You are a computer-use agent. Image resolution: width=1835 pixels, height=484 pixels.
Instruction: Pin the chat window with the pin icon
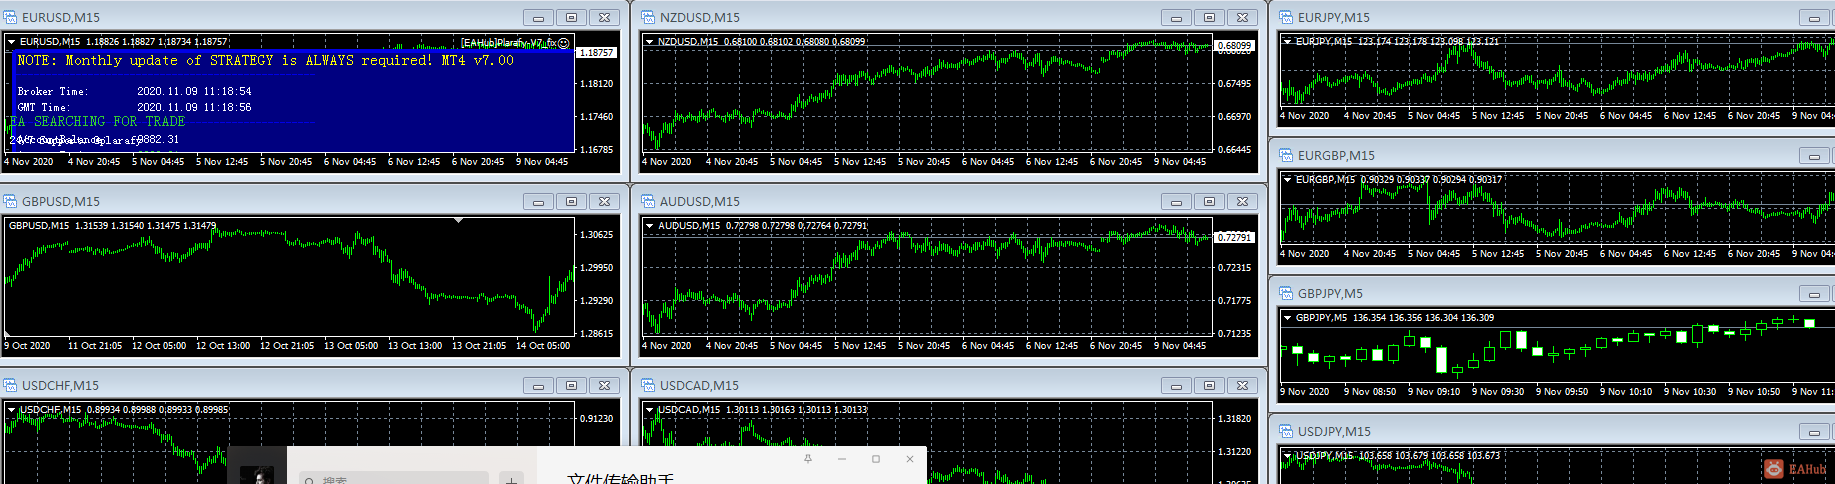pyautogui.click(x=808, y=459)
